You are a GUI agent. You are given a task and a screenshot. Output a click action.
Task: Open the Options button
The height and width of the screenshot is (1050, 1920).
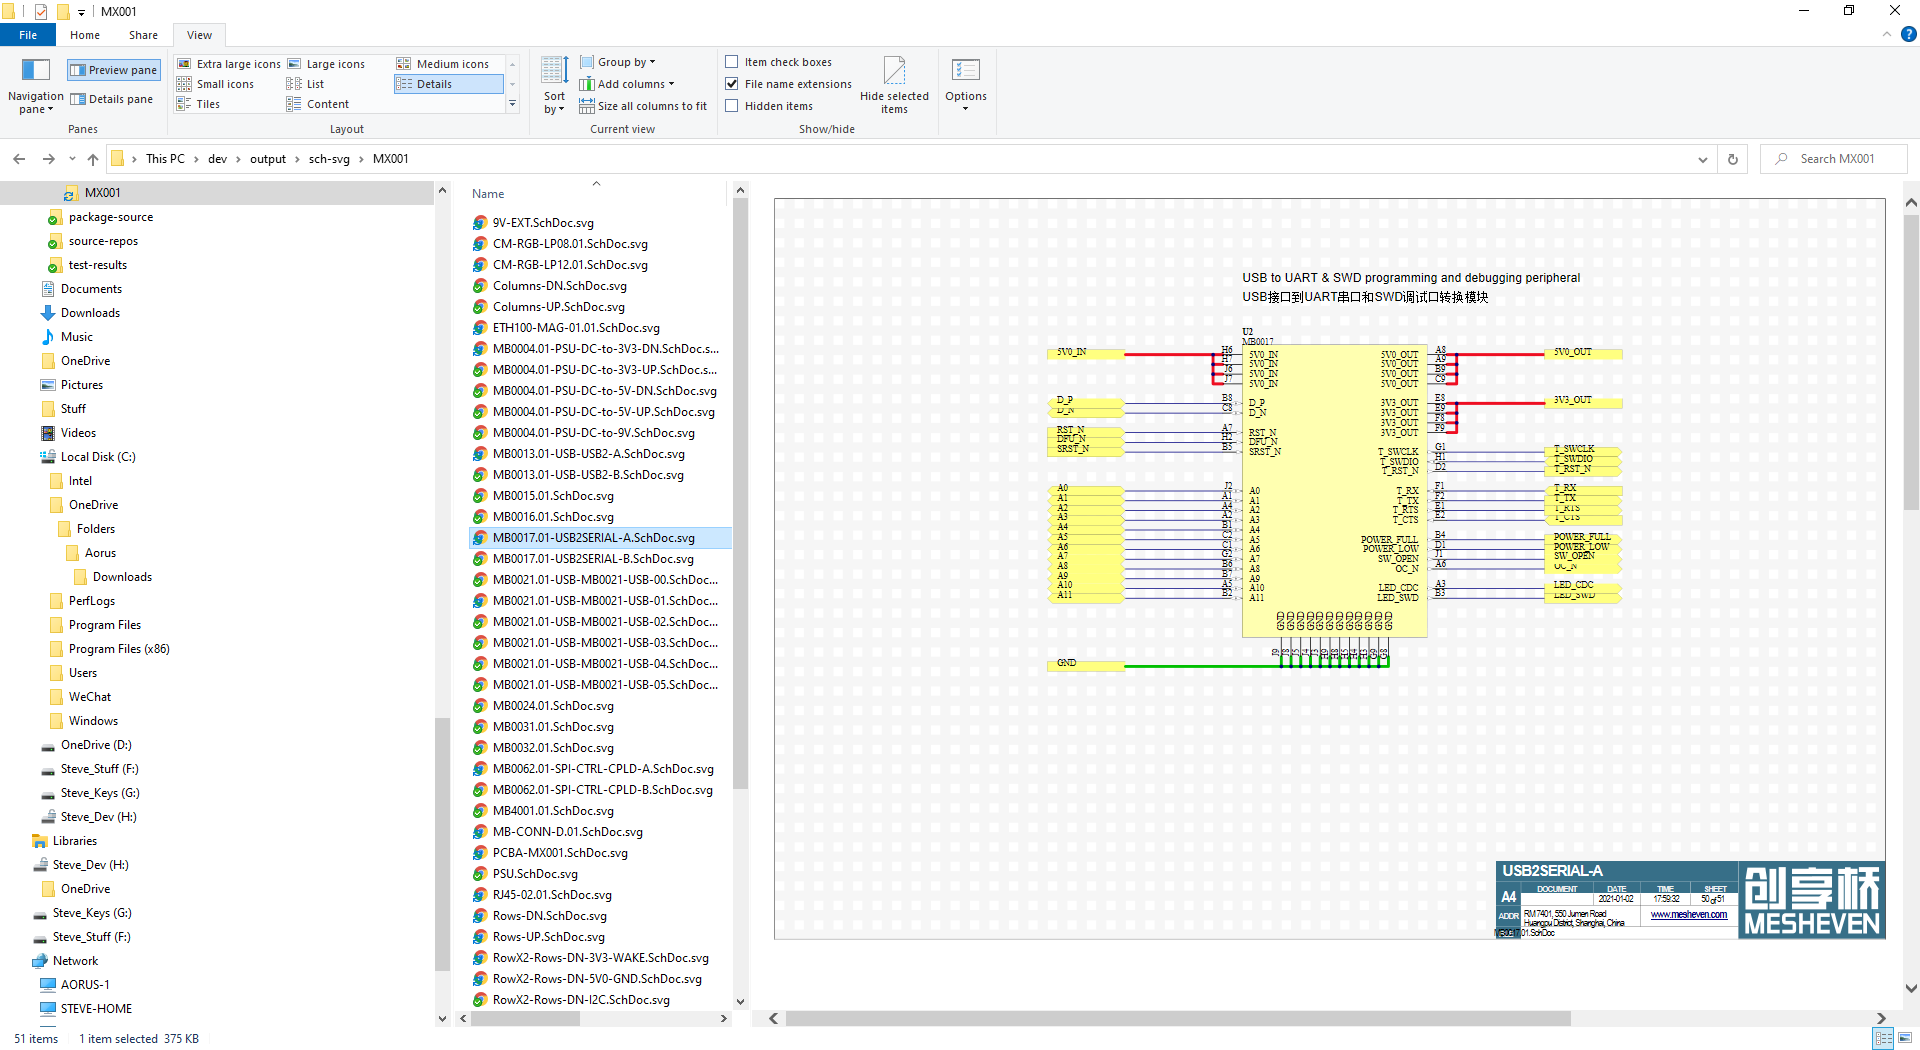pyautogui.click(x=965, y=86)
